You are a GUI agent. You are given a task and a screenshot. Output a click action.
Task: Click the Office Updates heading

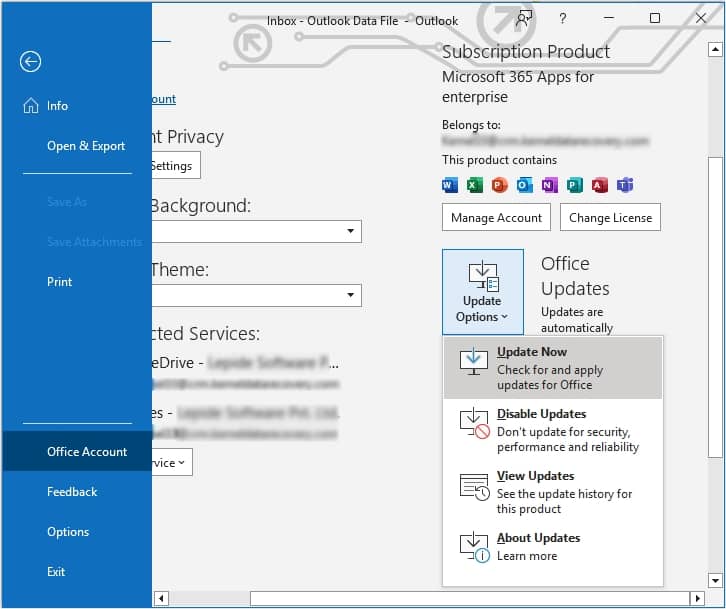coord(575,276)
